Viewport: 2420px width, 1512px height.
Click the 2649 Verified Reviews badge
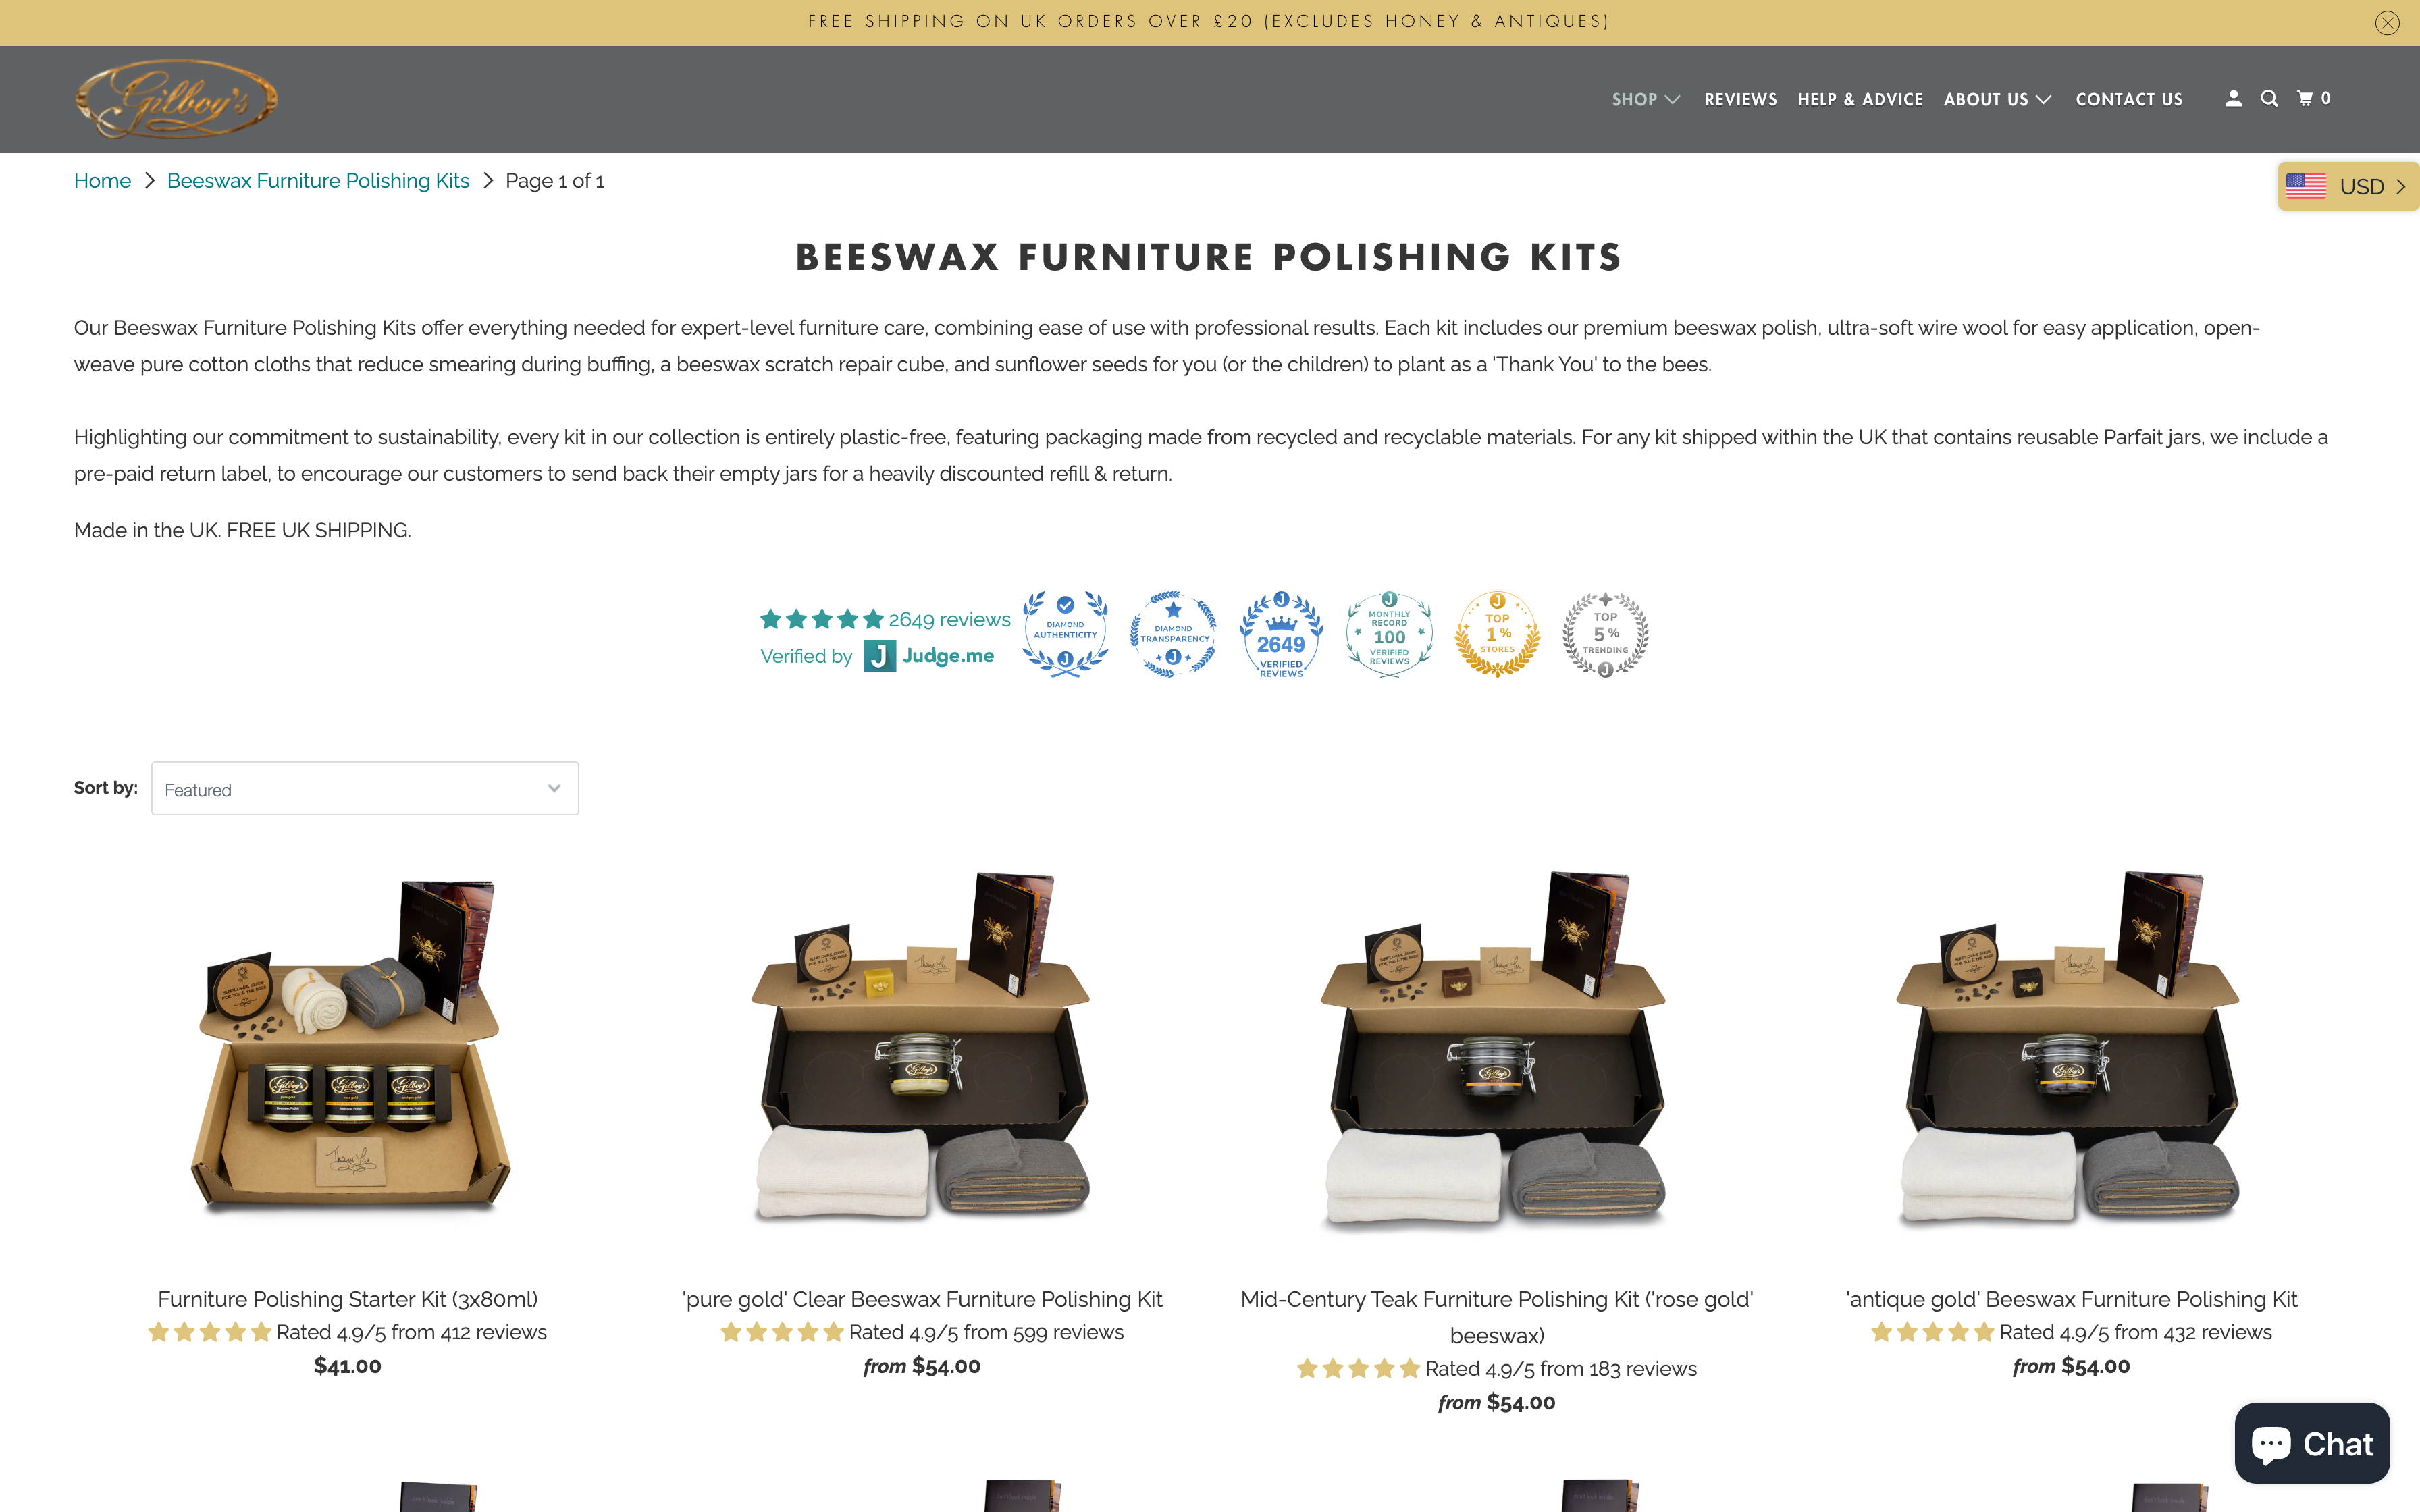coord(1281,634)
